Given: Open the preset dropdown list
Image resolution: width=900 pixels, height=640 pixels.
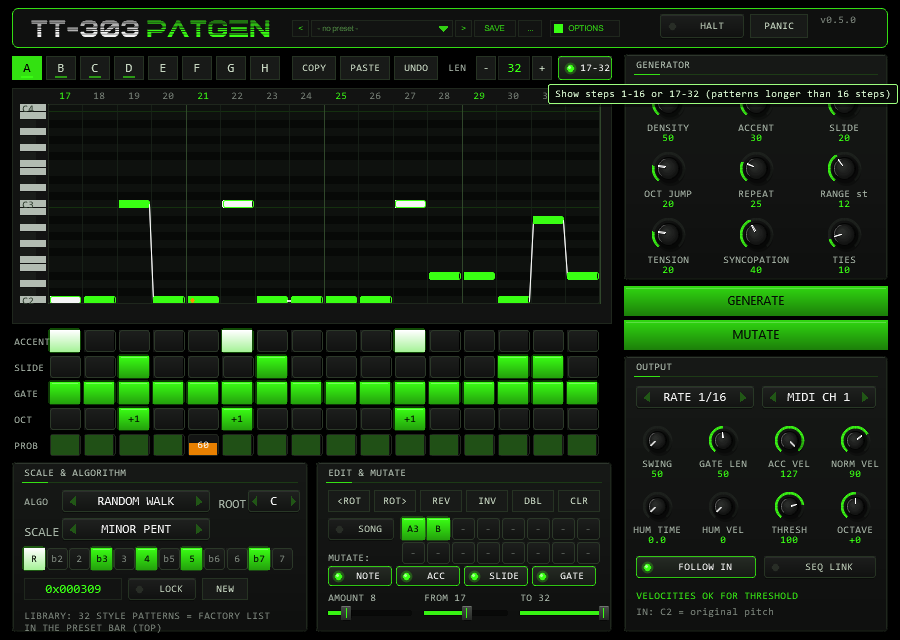Looking at the screenshot, I should point(382,28).
